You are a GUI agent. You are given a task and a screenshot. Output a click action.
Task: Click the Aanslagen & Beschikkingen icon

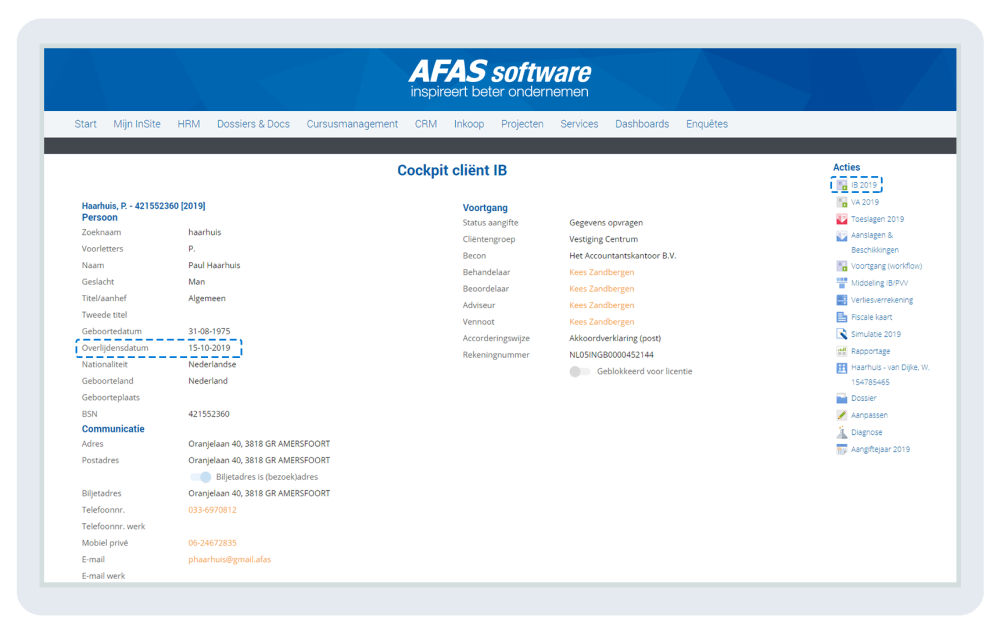(x=842, y=236)
